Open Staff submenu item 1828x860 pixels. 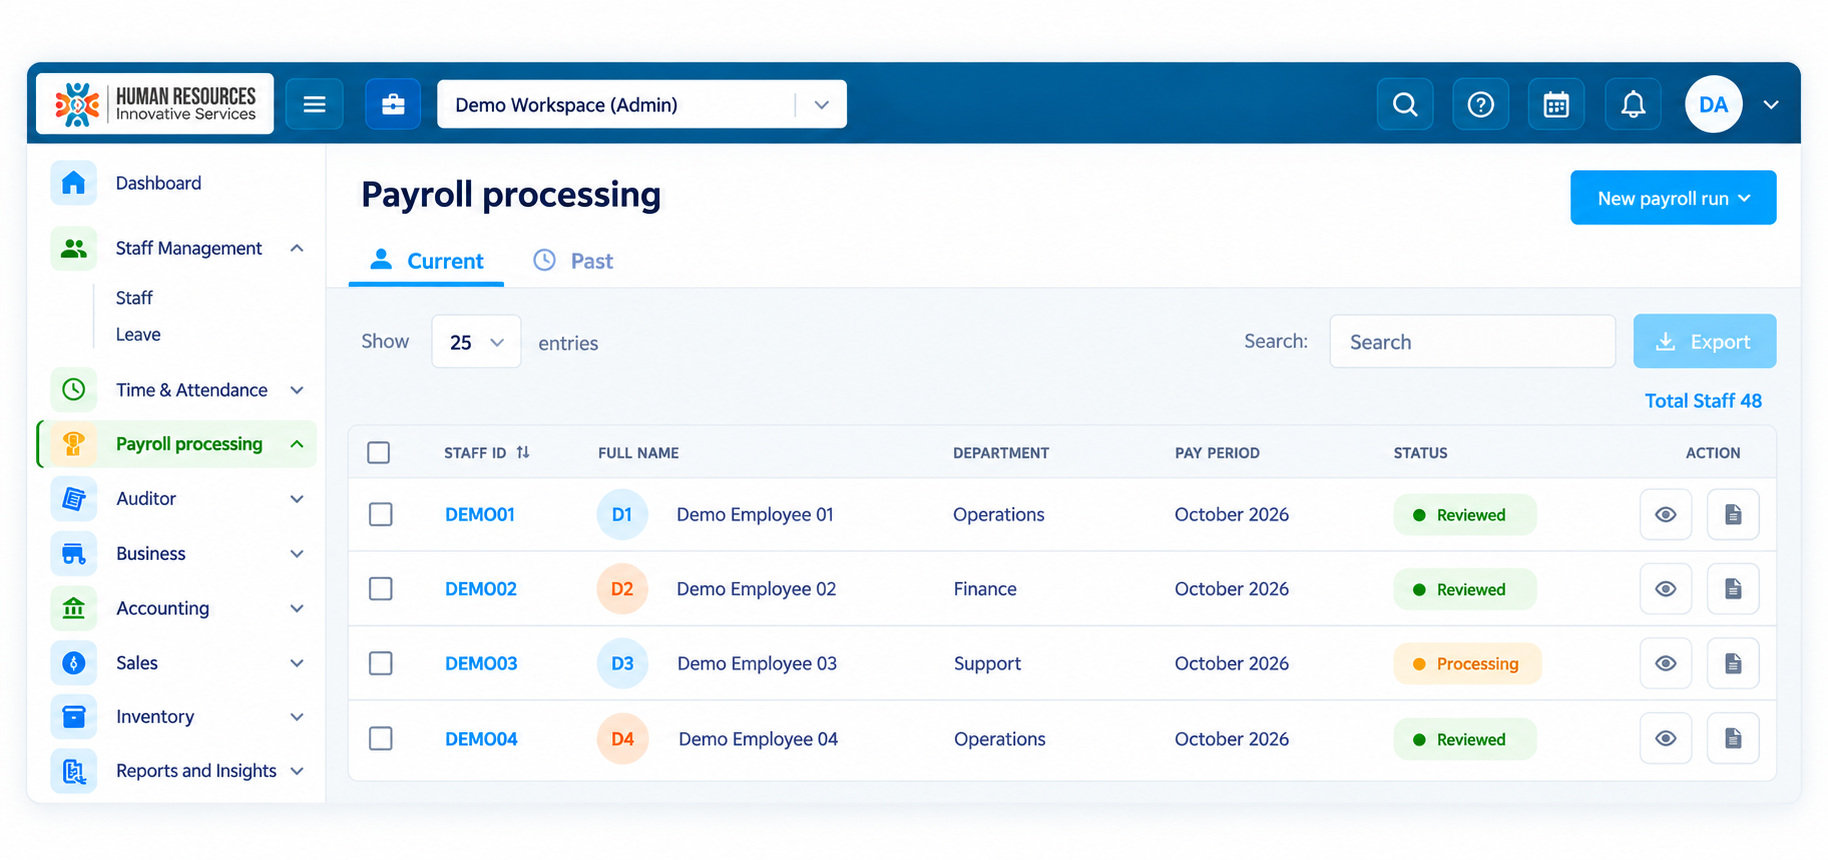[134, 298]
